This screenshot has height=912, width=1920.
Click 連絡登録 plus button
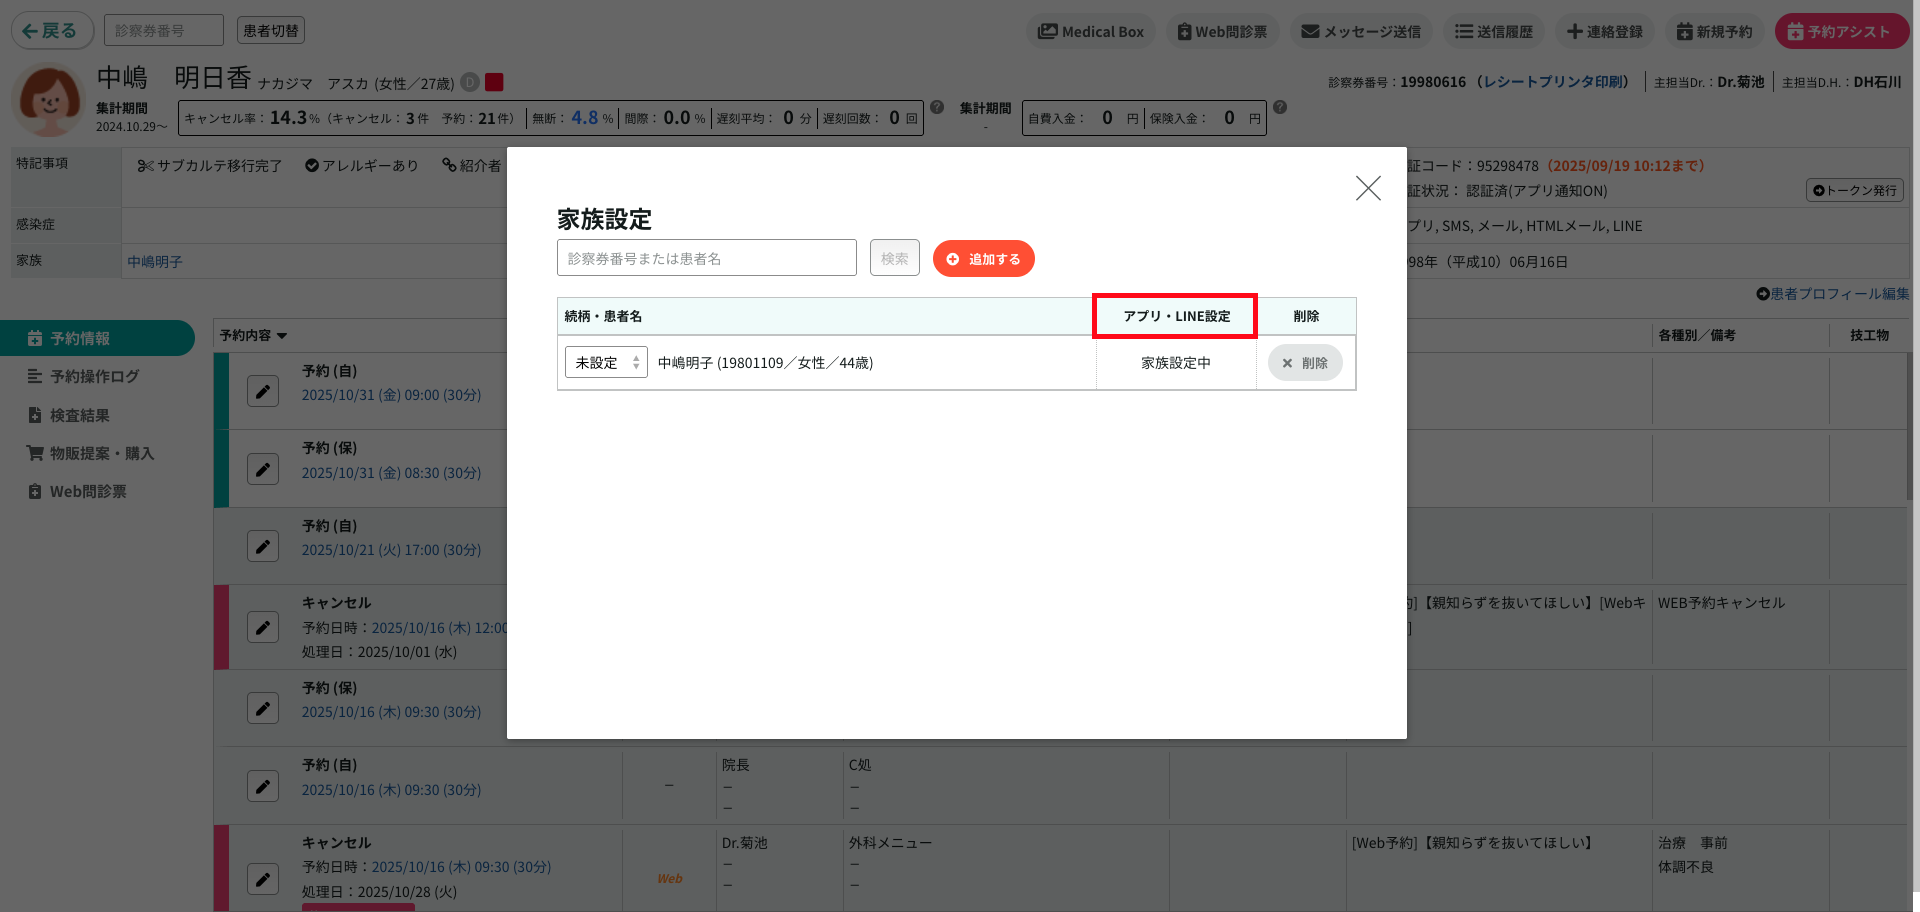pos(1604,32)
